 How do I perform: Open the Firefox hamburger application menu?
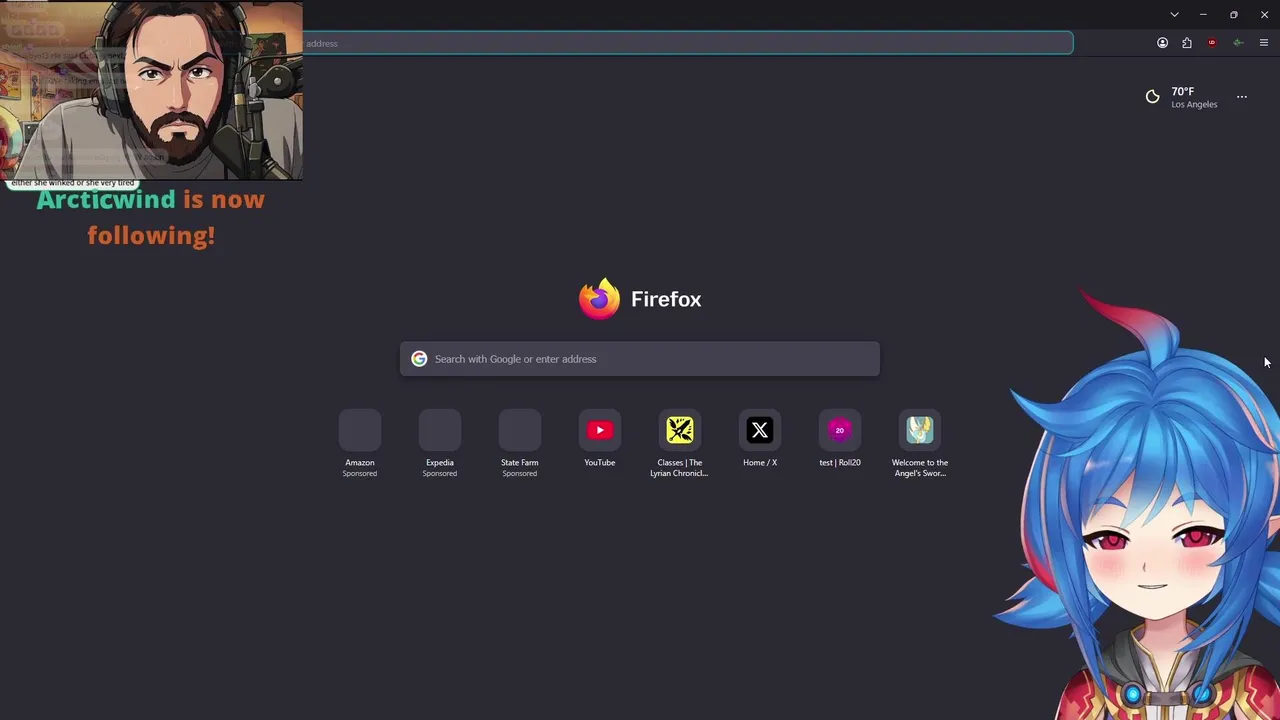[1264, 43]
